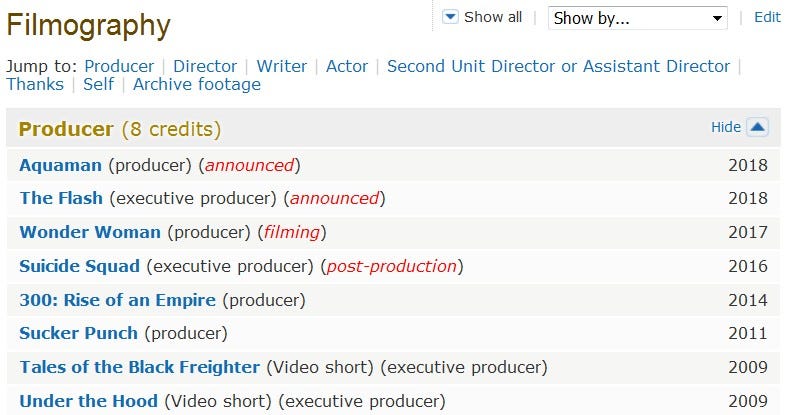
Task: Open the Aquaman title link
Action: coord(60,165)
